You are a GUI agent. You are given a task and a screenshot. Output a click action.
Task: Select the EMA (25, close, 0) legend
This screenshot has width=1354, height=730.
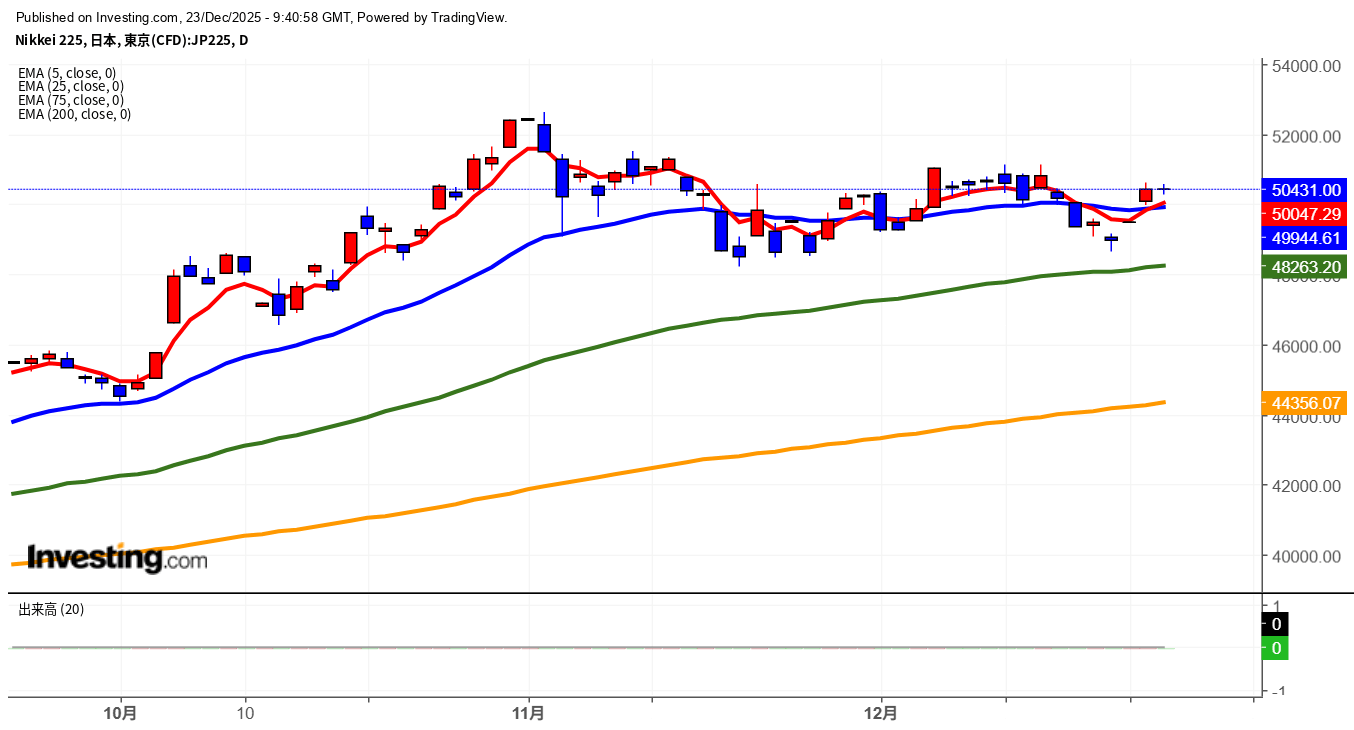pos(70,86)
